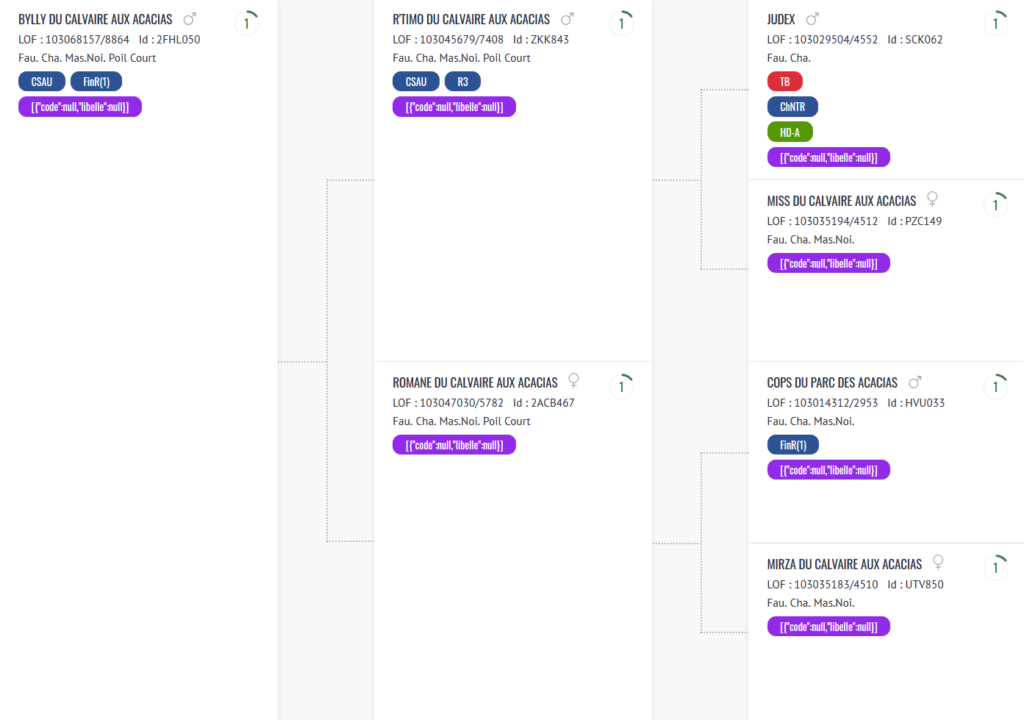Viewport: 1024px width, 720px height.
Task: Click circular rating badge on BYLLY card
Action: coord(247,24)
